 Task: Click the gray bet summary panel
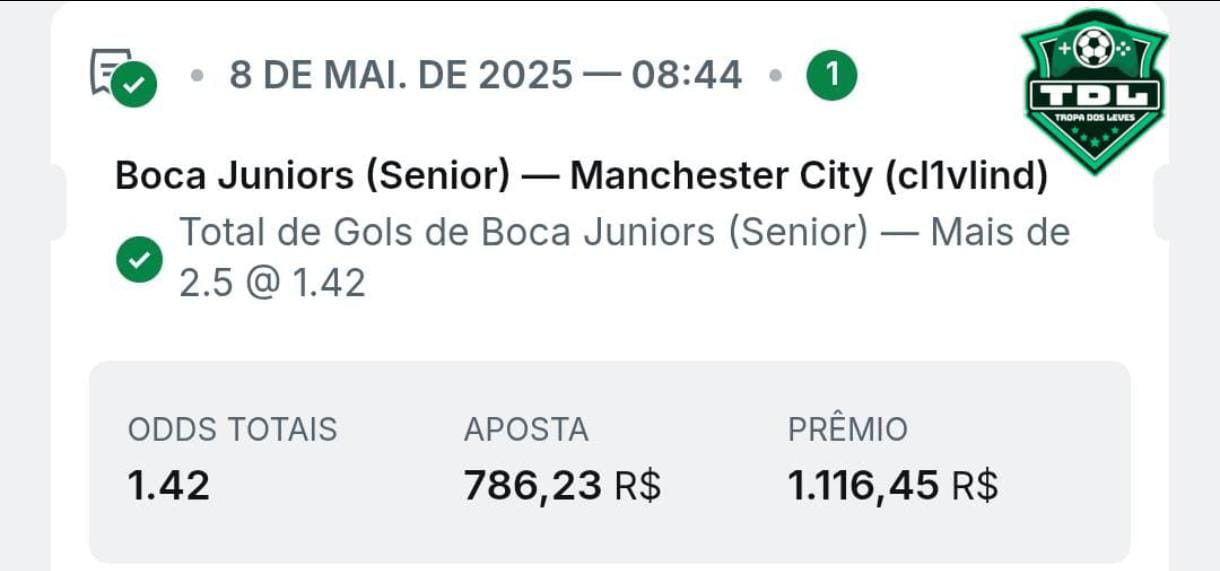(x=610, y=462)
